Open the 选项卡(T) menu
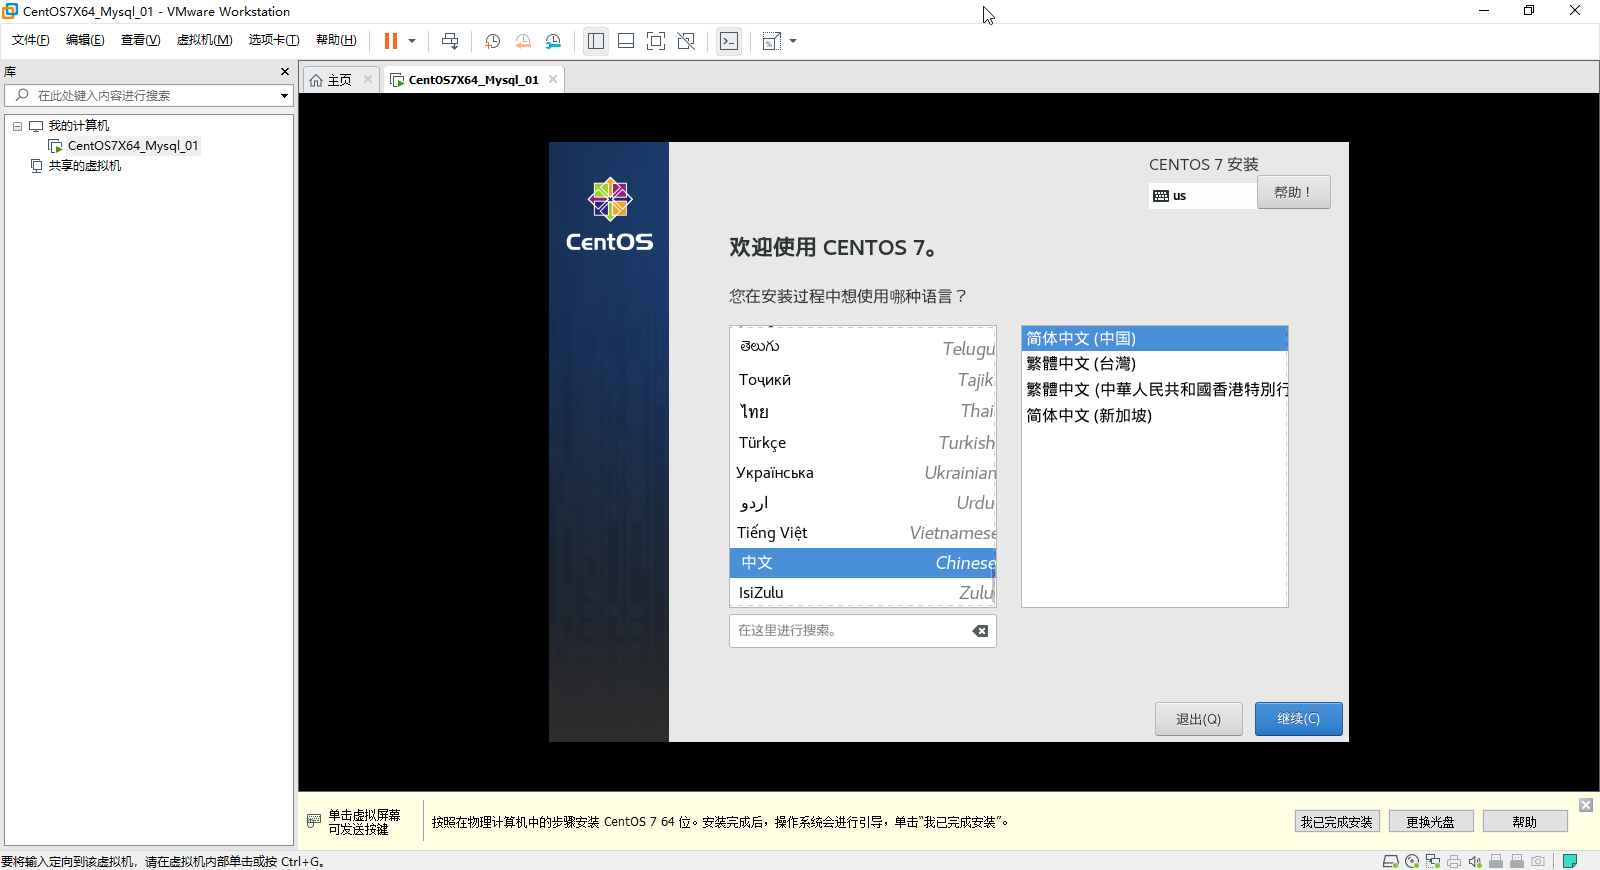The height and width of the screenshot is (870, 1600). 274,40
